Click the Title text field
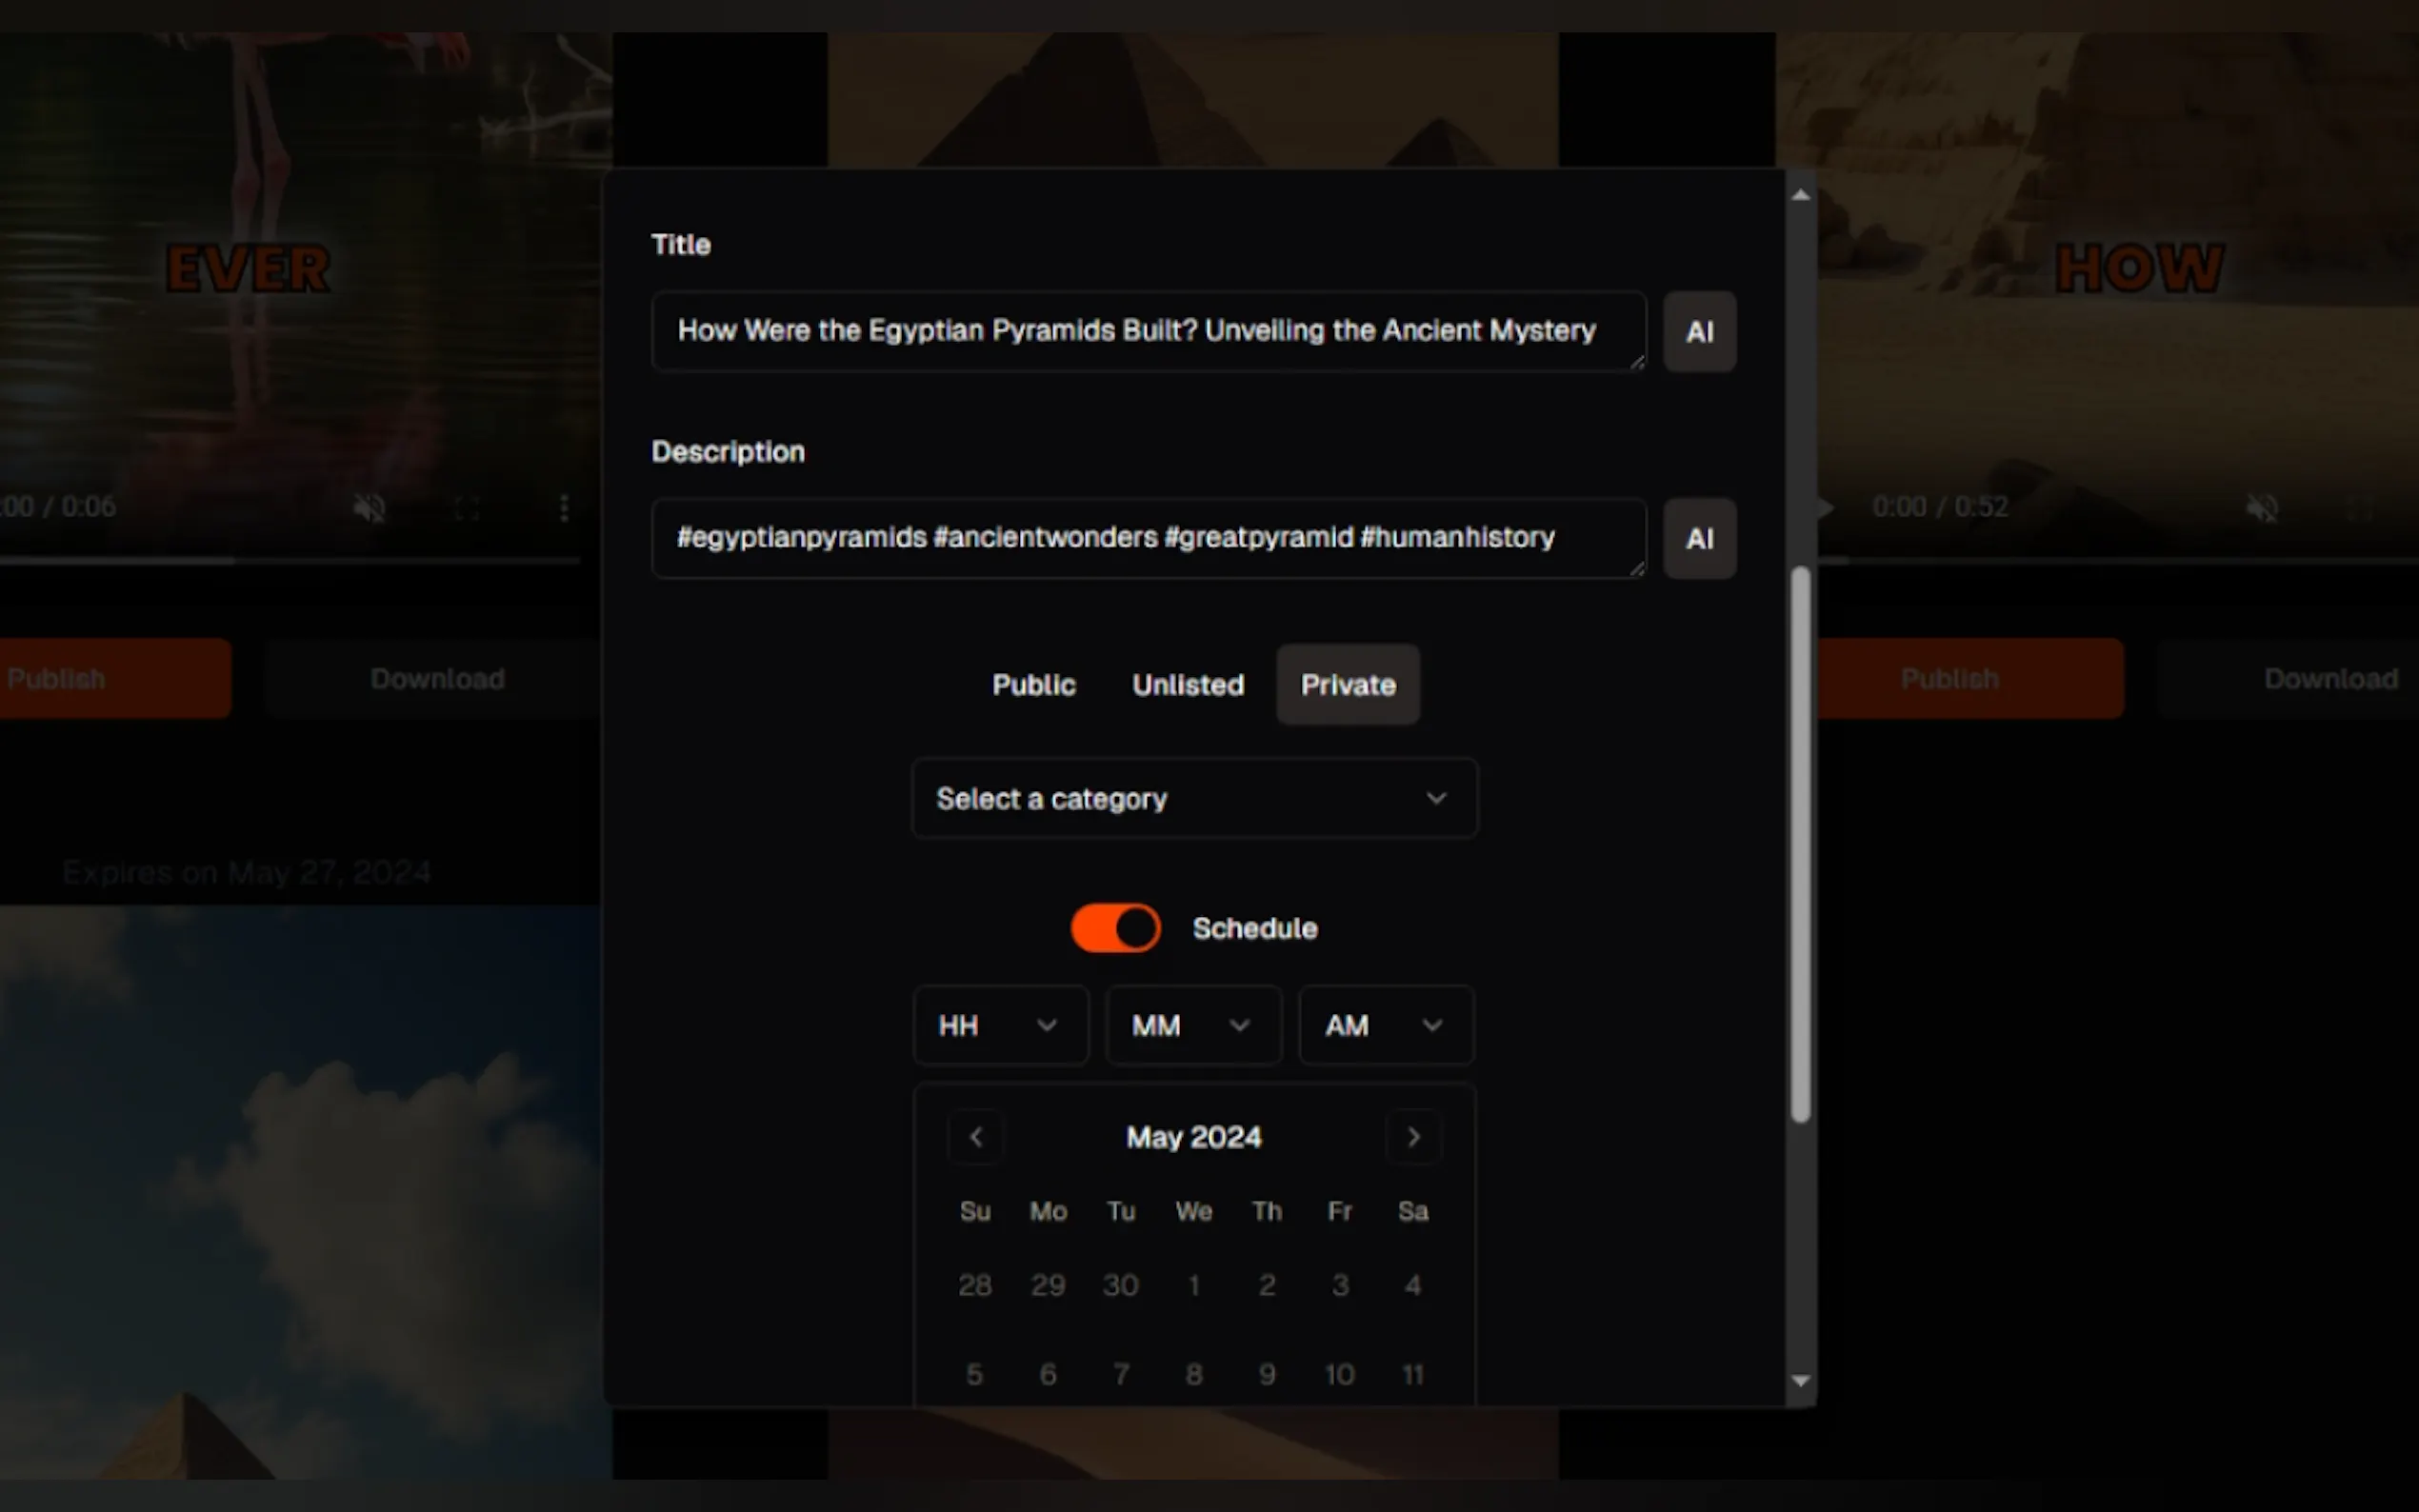Image resolution: width=2419 pixels, height=1512 pixels. (1146, 331)
